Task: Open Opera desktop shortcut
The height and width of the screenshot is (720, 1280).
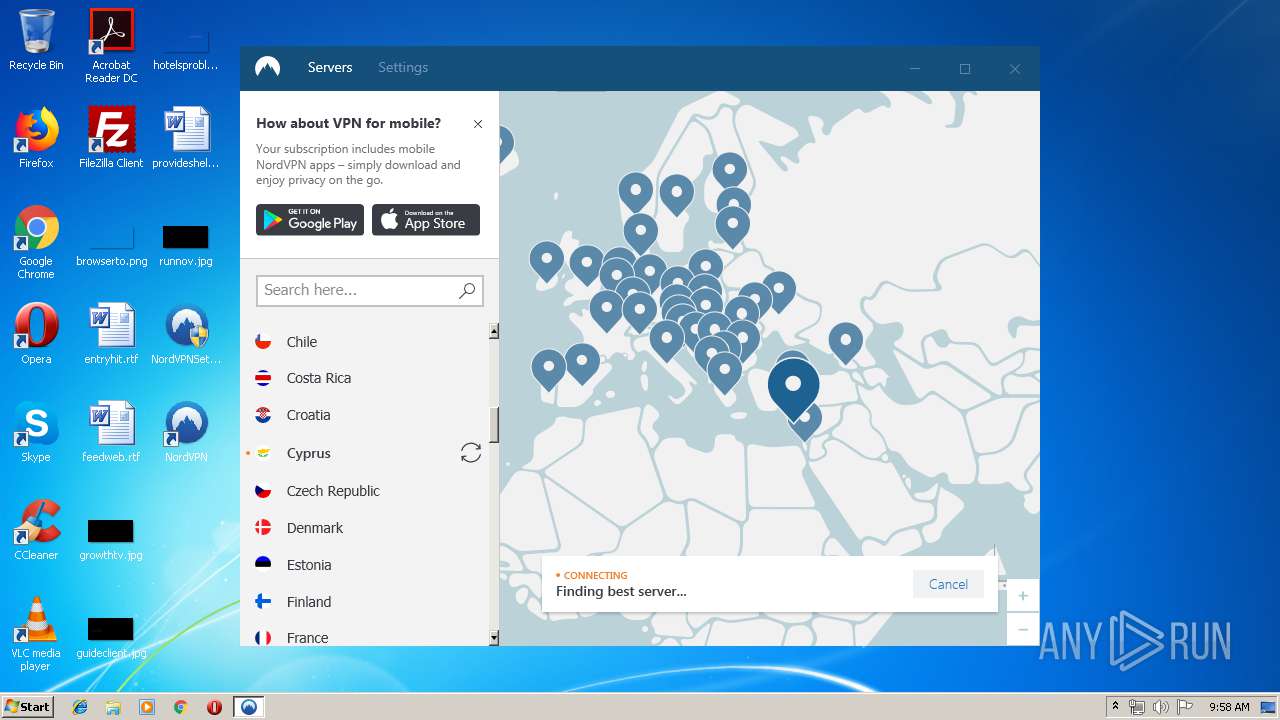Action: [36, 334]
